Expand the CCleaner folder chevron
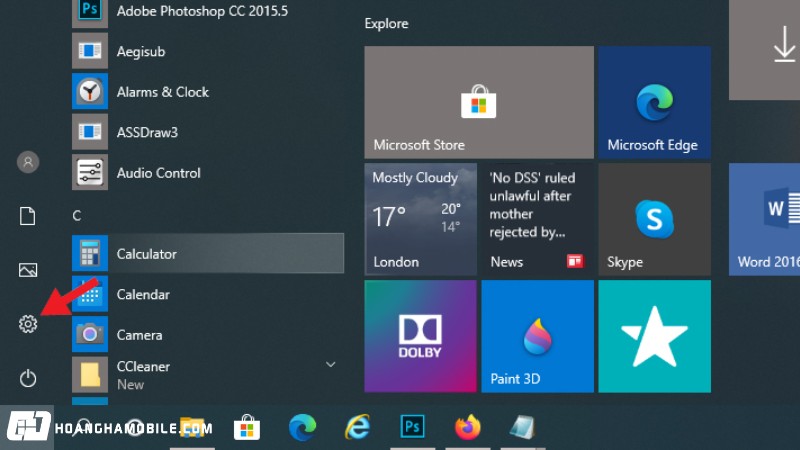Image resolution: width=800 pixels, height=450 pixels. (x=331, y=365)
